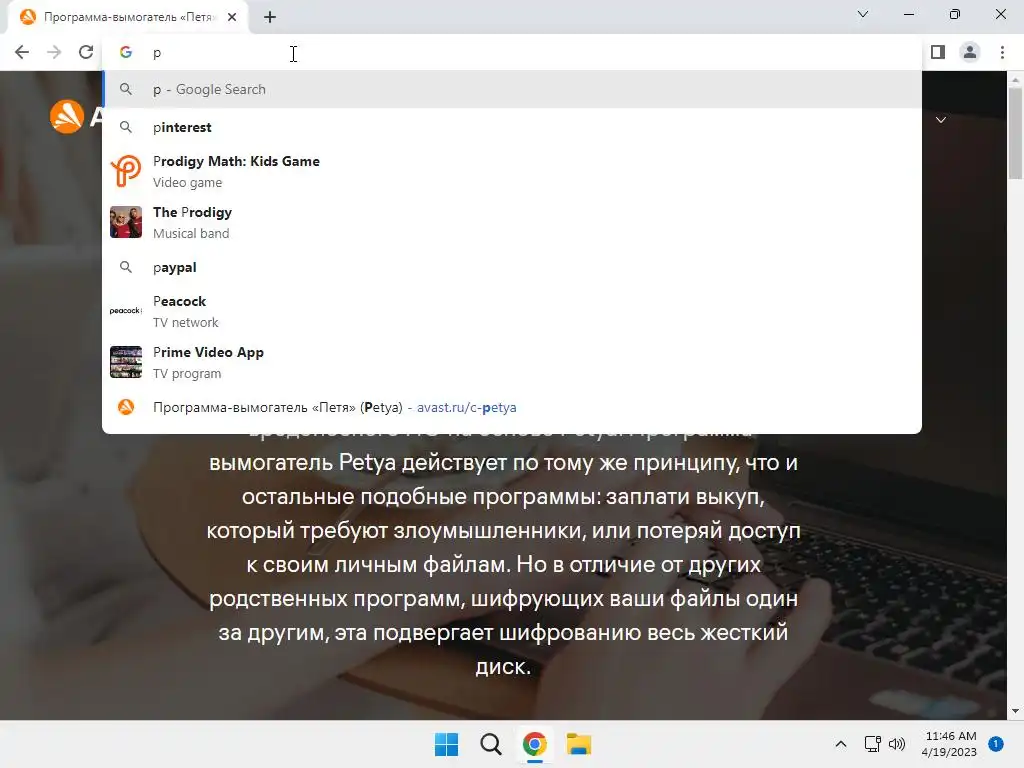1024x768 pixels.
Task: Click the Avast logo on the page
Action: (68, 116)
